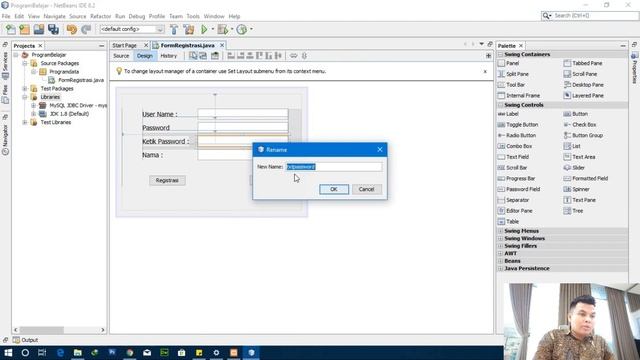Click the Search box at top right
This screenshot has width=640, height=360.
click(590, 16)
